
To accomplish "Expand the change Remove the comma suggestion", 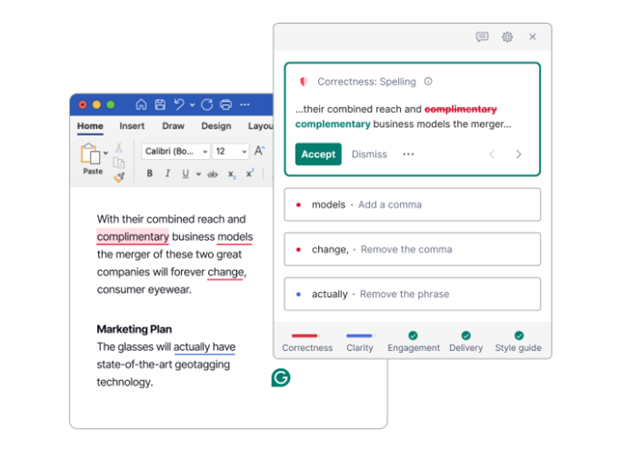I will [x=412, y=249].
